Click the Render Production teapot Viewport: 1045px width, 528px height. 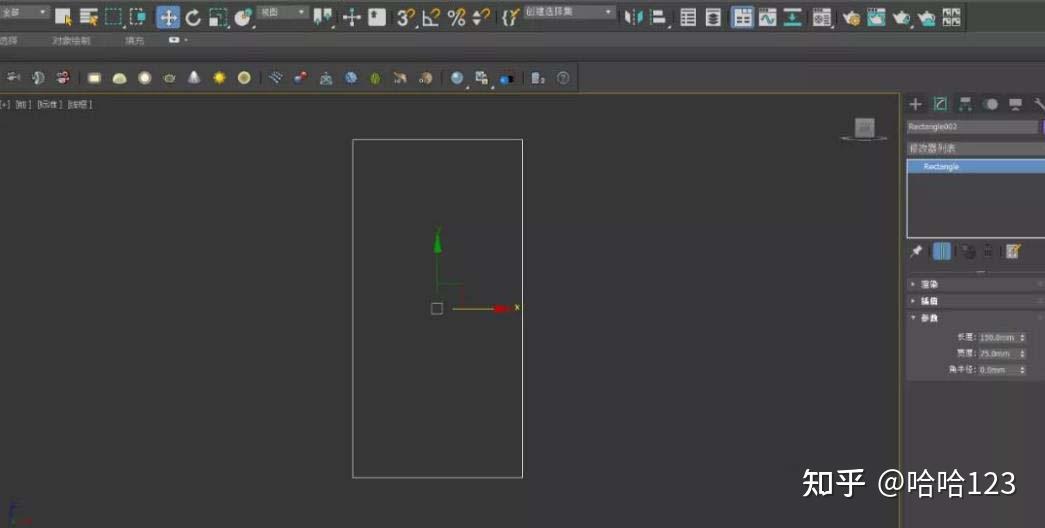coord(901,17)
